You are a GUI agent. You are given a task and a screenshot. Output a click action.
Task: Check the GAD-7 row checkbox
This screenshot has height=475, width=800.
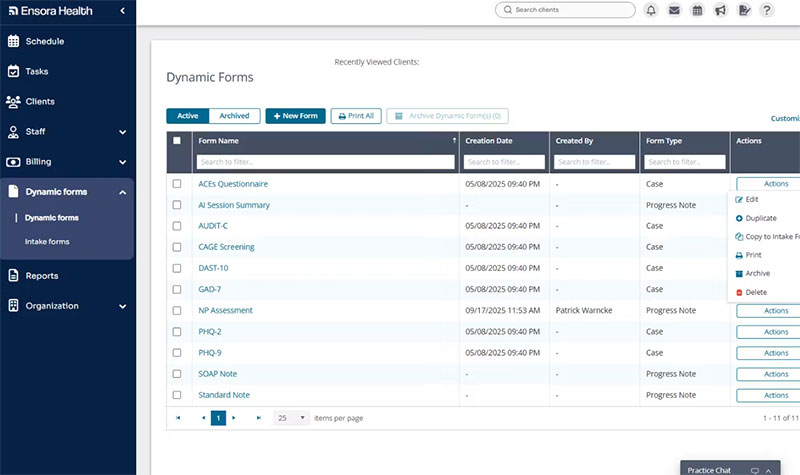[x=177, y=289]
